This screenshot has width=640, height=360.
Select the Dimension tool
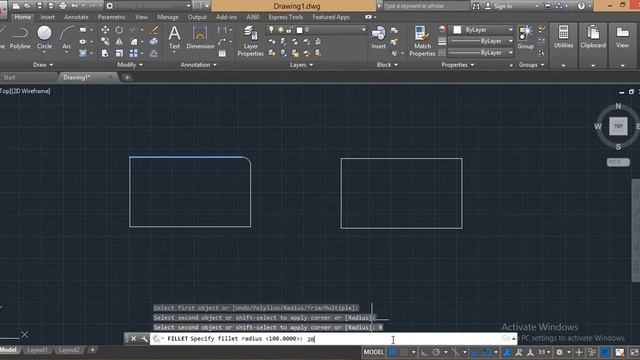(200, 38)
